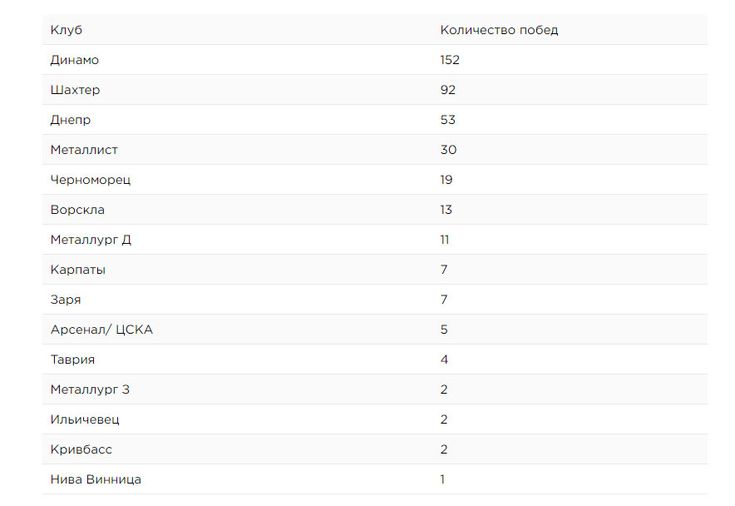
Task: Select the Арсенал/ ЦСКА club cell
Action: tap(102, 330)
